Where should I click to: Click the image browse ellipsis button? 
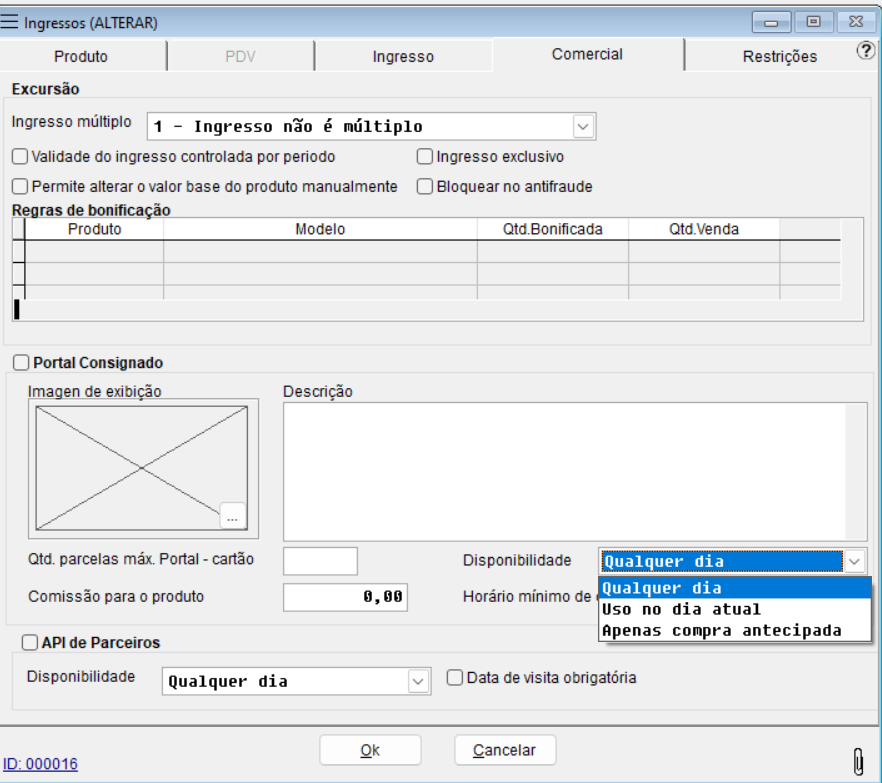tap(232, 516)
